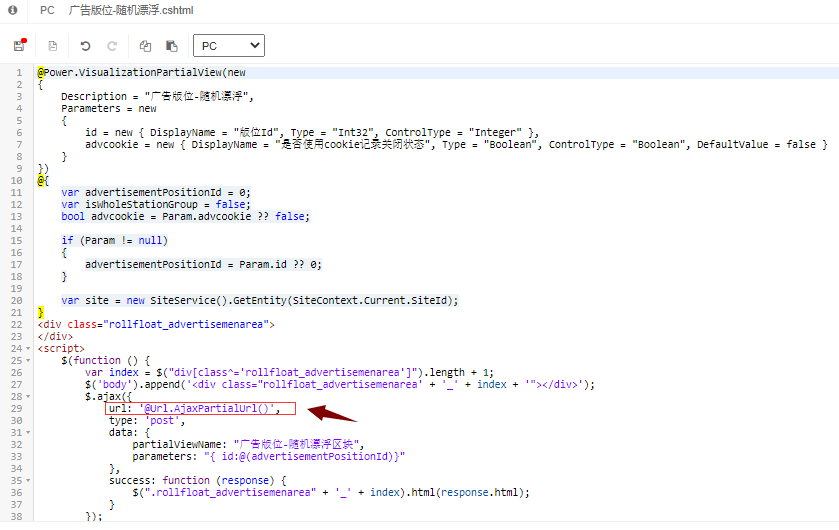Click the undo arrow icon

(85, 46)
